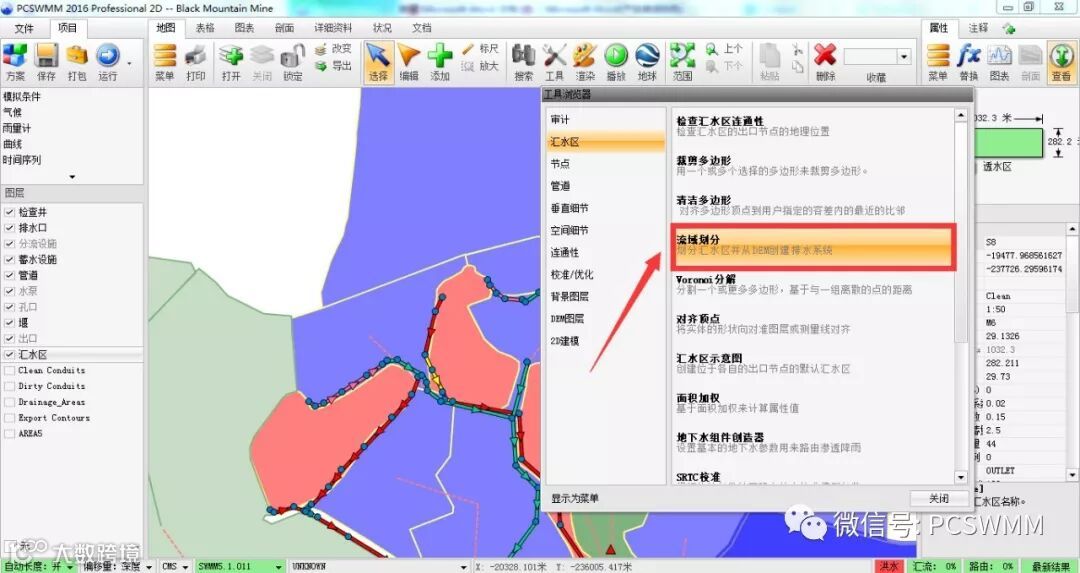The width and height of the screenshot is (1080, 573).
Task: Click the 改变 change button
Action: coord(334,49)
